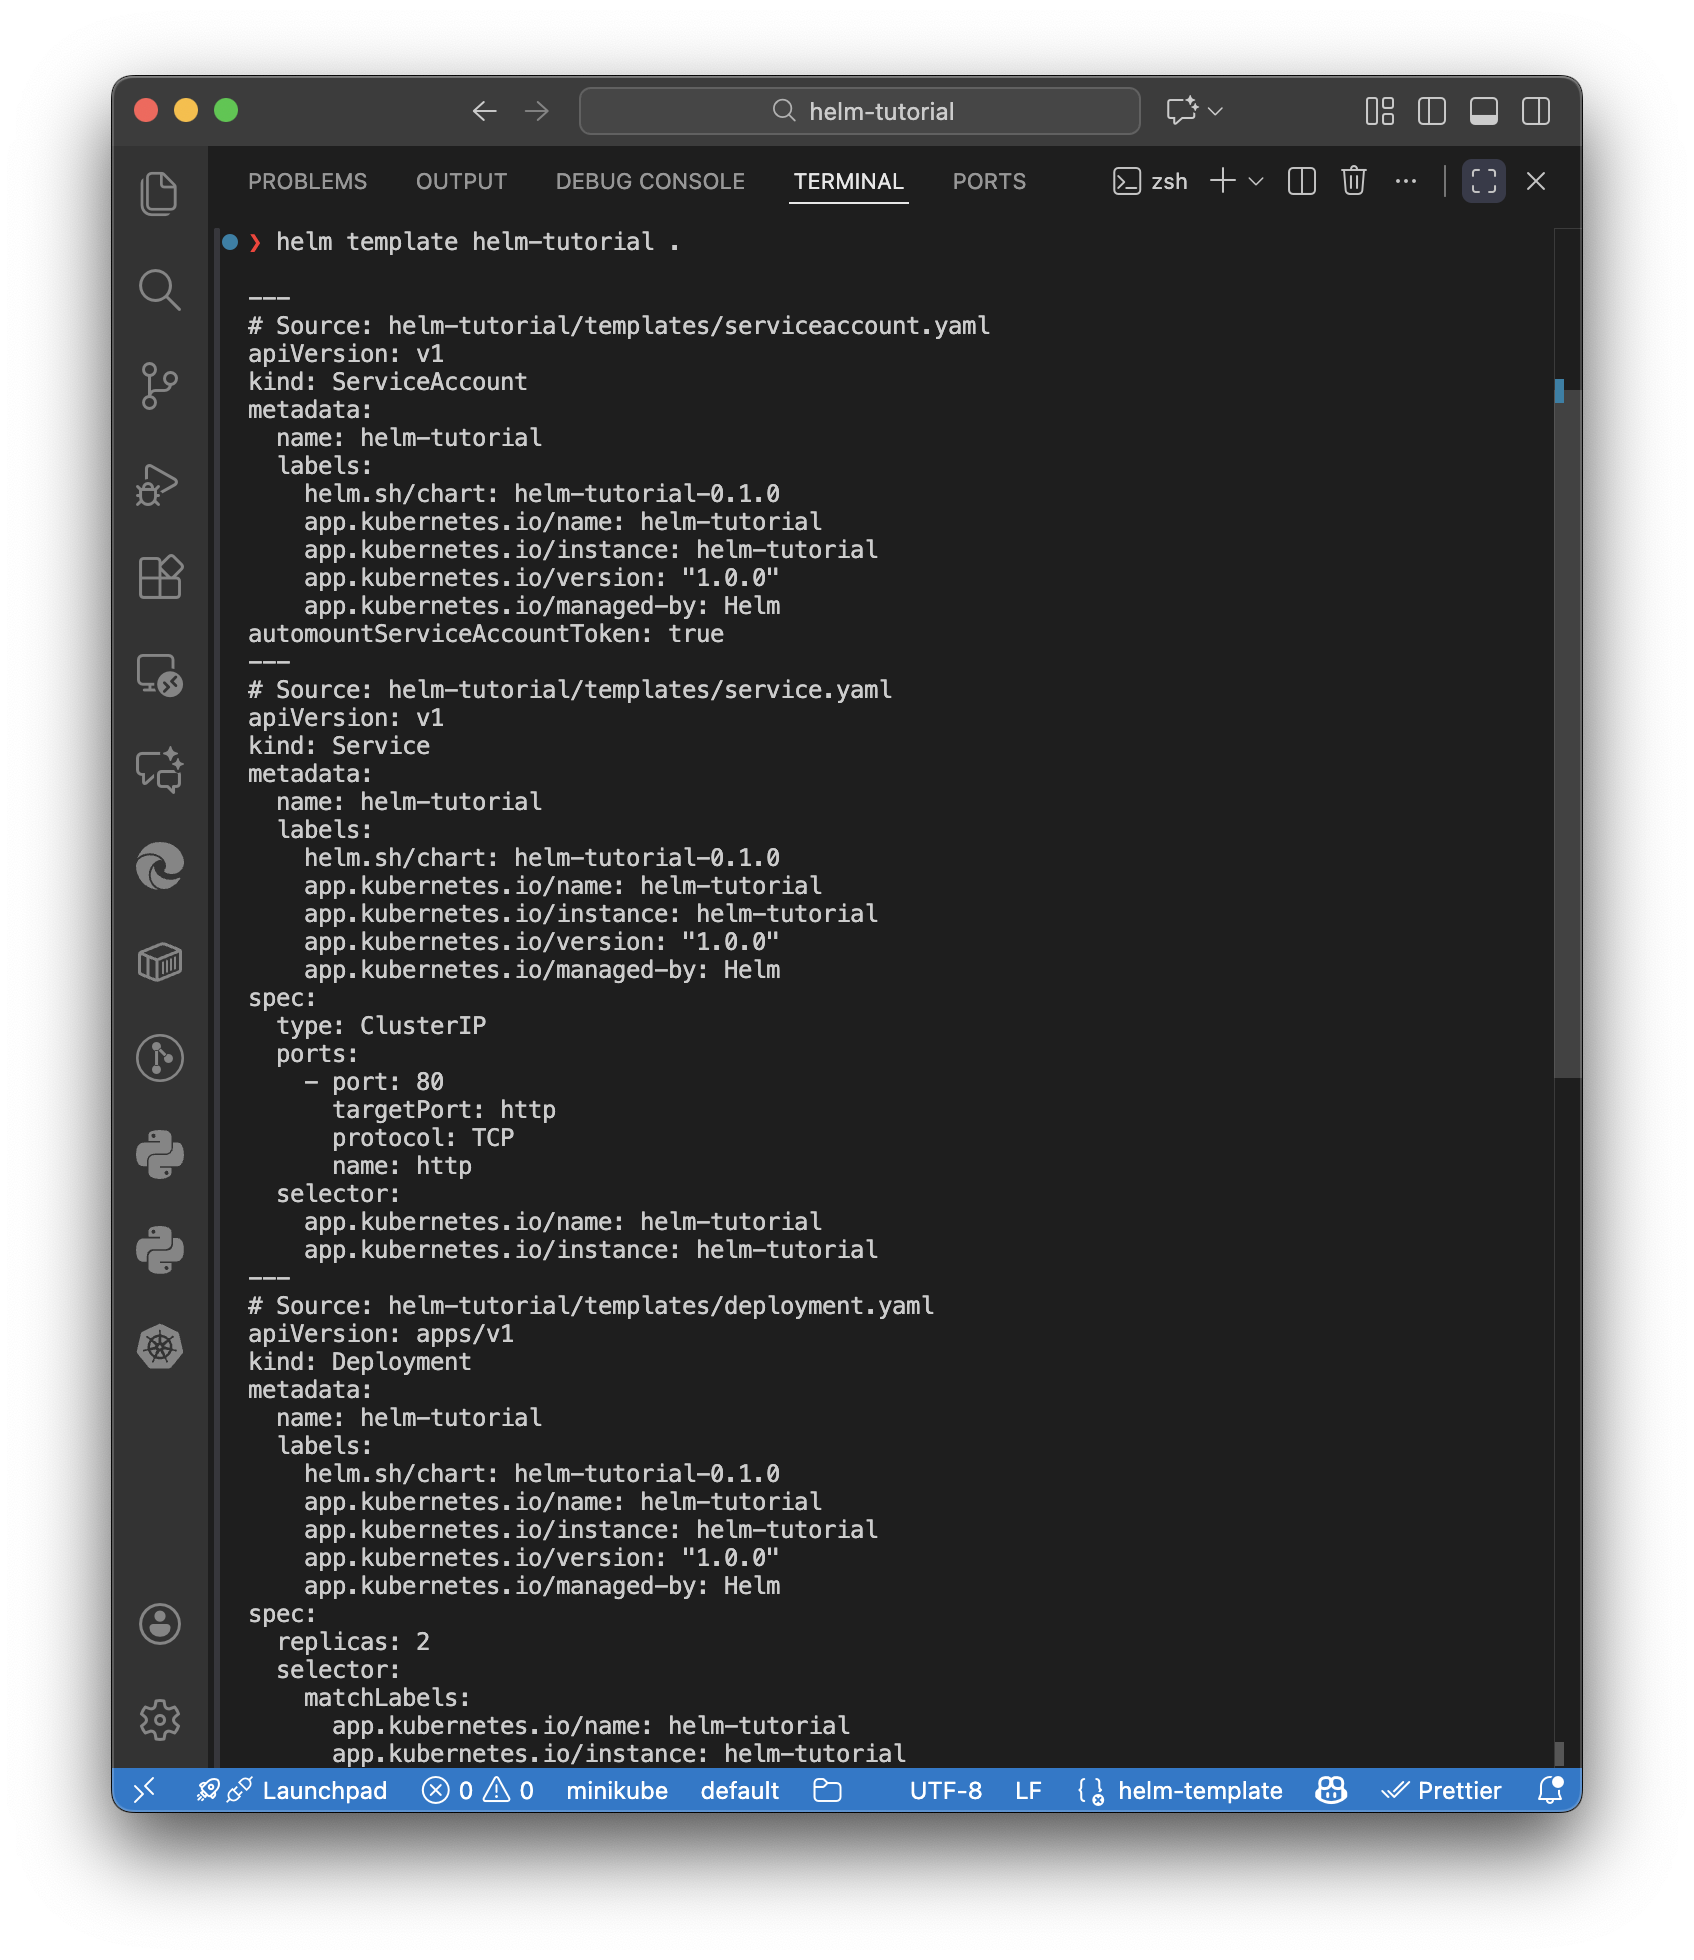Switch to the PROBLEMS tab
The width and height of the screenshot is (1694, 1960).
[x=307, y=181]
